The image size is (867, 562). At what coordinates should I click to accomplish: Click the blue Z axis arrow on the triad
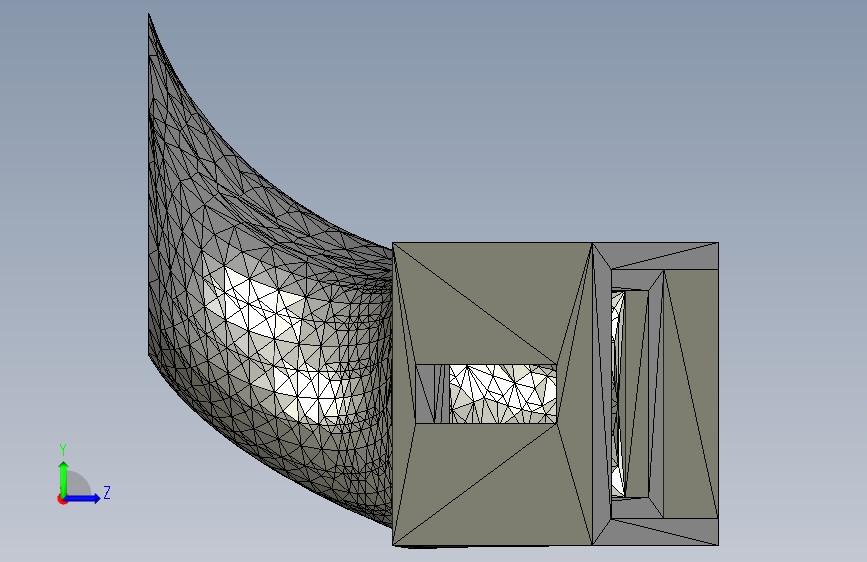[83, 498]
